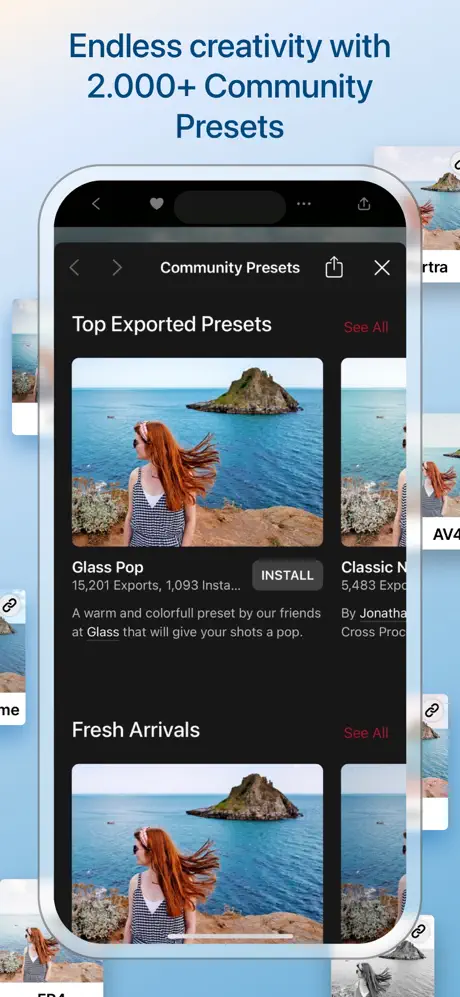This screenshot has height=997, width=460.
Task: Go forward with the sheet's right arrow
Action: point(117,268)
